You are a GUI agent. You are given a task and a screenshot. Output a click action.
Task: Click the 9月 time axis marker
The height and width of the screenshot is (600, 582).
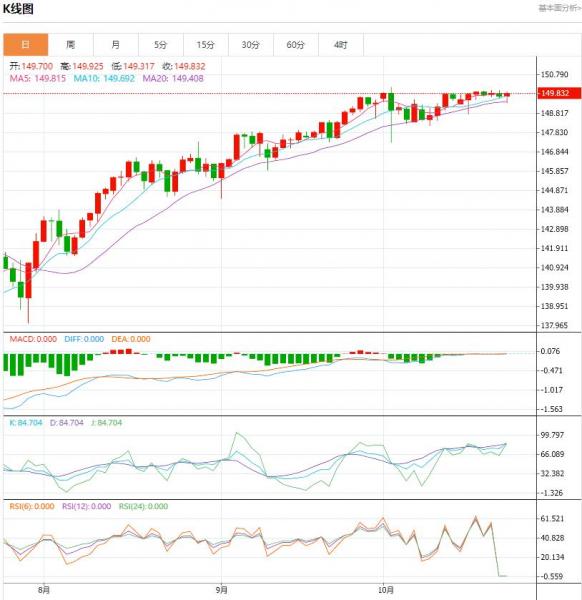pyautogui.click(x=222, y=590)
